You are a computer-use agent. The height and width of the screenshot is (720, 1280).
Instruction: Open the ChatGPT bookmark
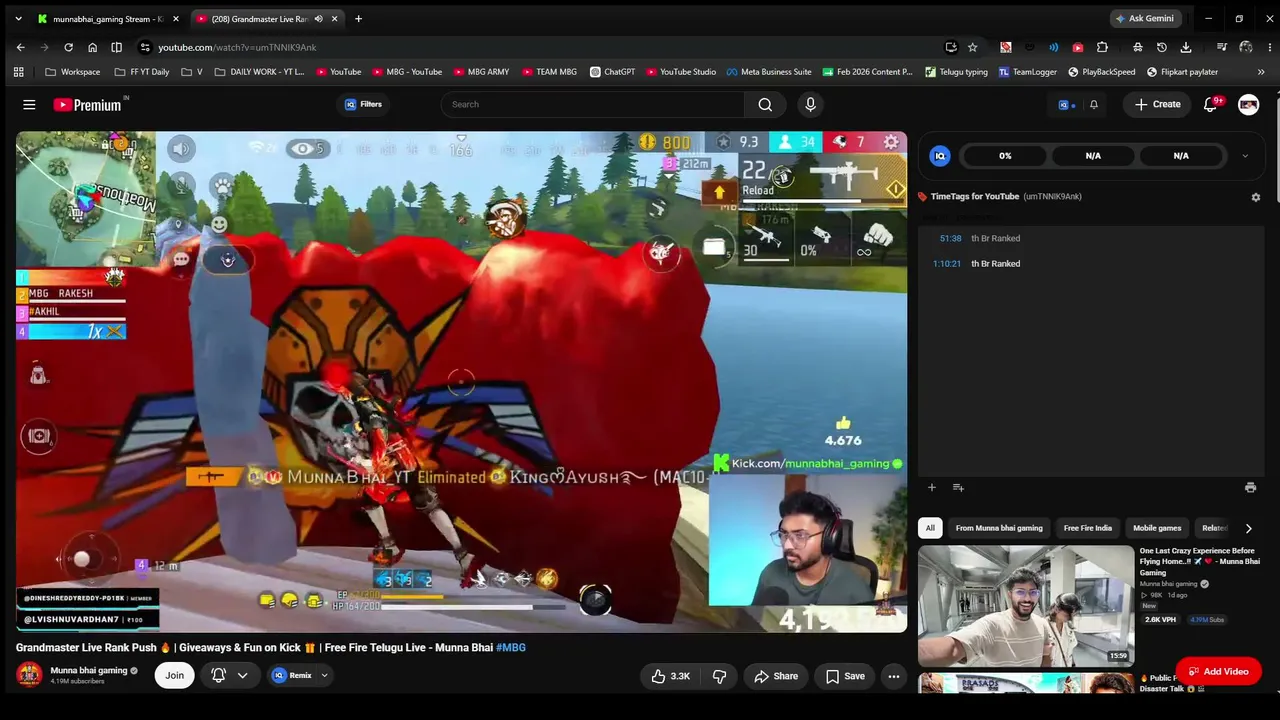pos(612,72)
